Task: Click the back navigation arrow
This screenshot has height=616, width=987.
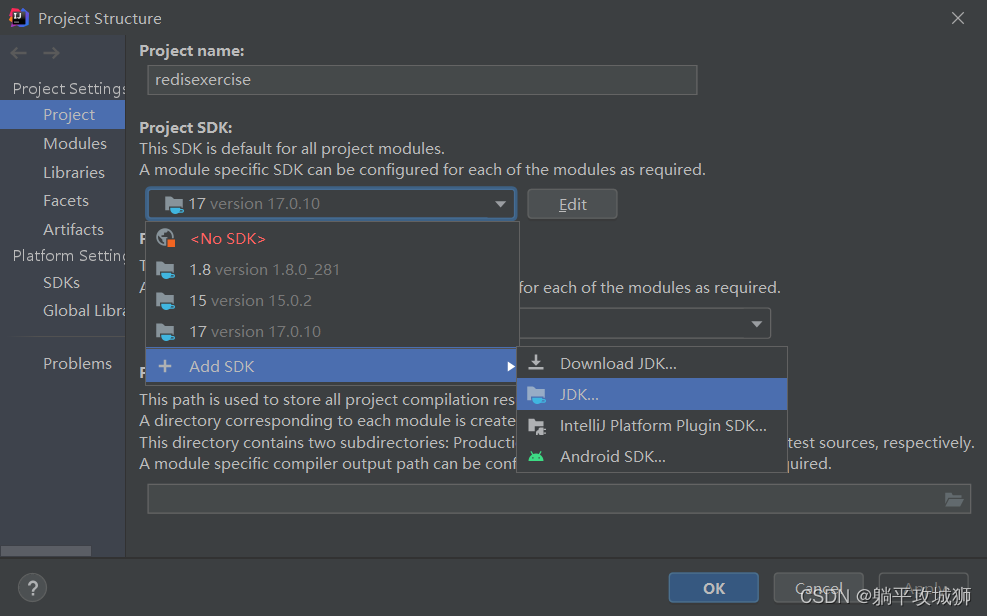Action: [19, 53]
